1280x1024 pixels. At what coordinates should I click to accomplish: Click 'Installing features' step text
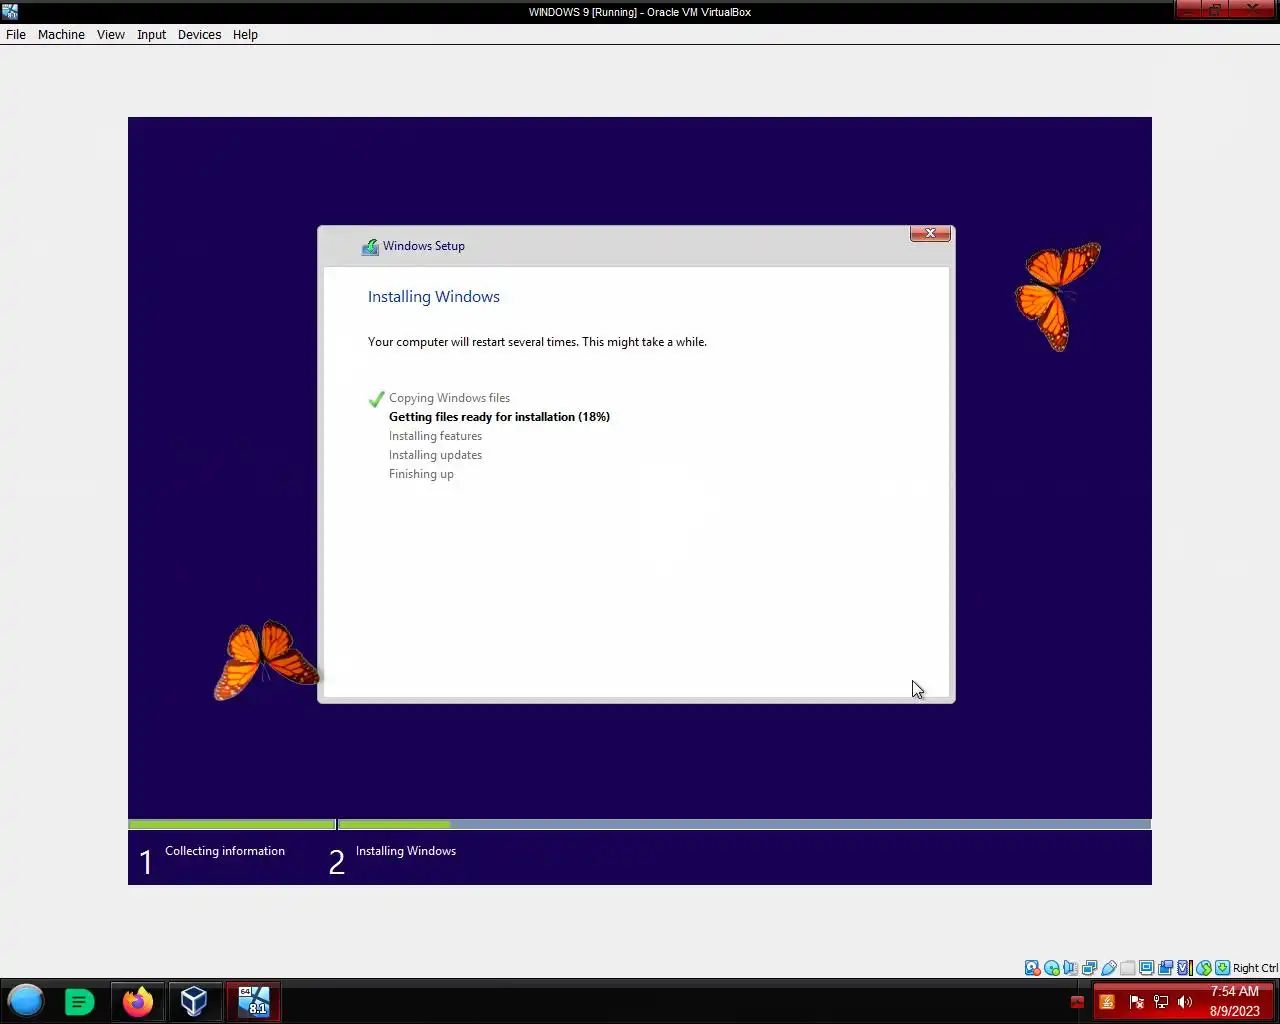(x=435, y=436)
